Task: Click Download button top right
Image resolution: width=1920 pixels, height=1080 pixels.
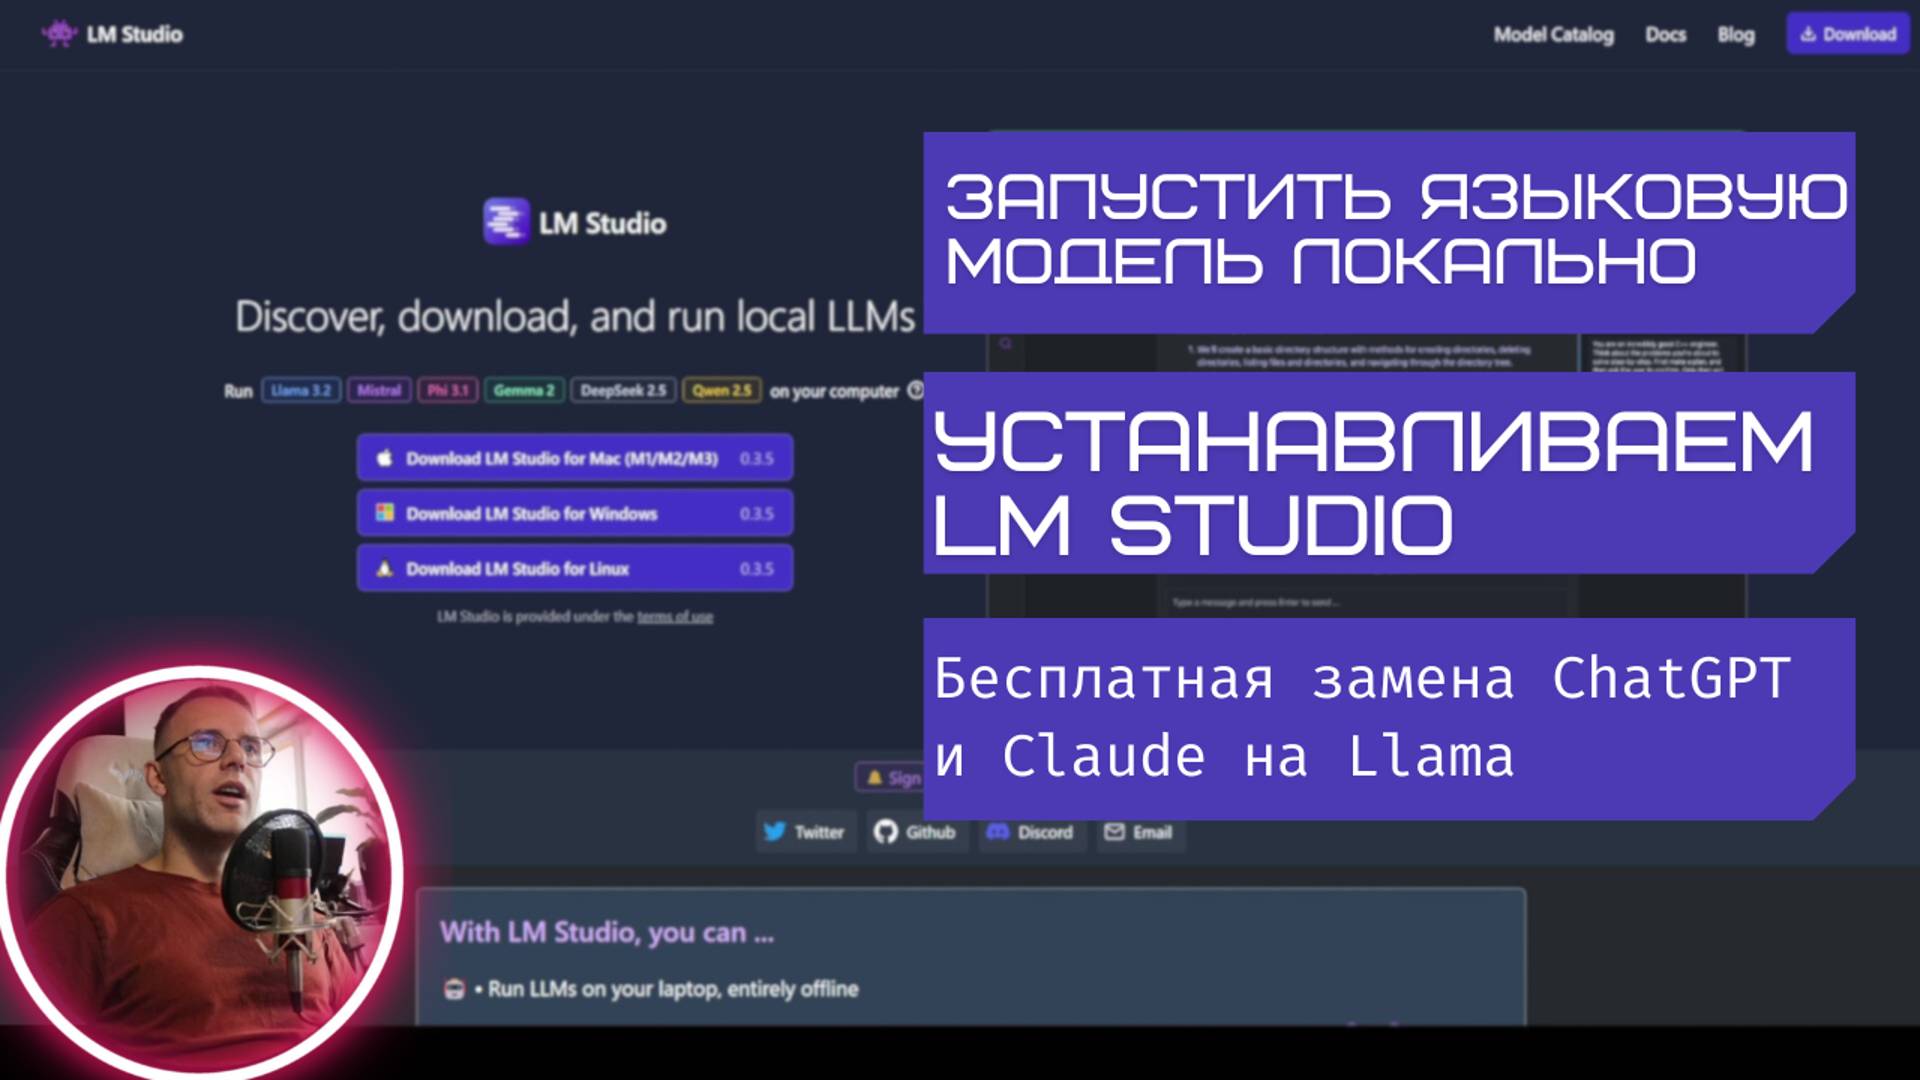Action: pyautogui.click(x=1849, y=34)
